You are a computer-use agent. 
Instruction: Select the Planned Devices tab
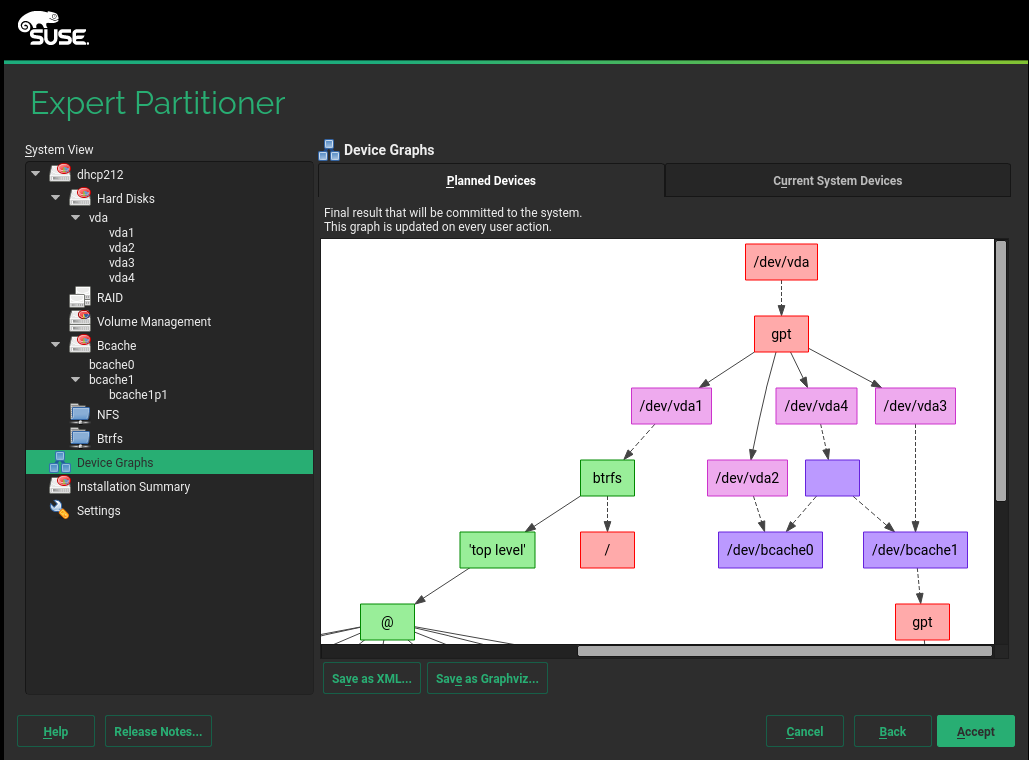coord(490,181)
